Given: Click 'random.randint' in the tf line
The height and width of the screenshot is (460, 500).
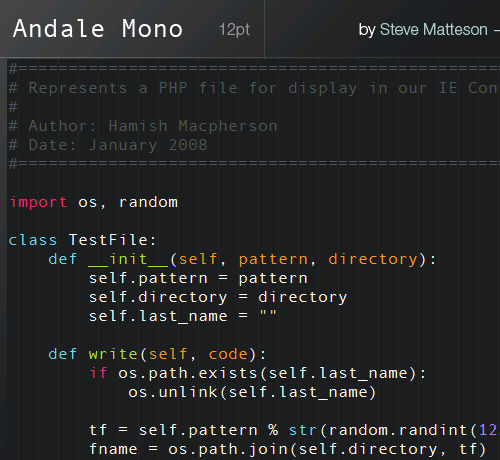Looking at the screenshot, I should click(x=398, y=430).
